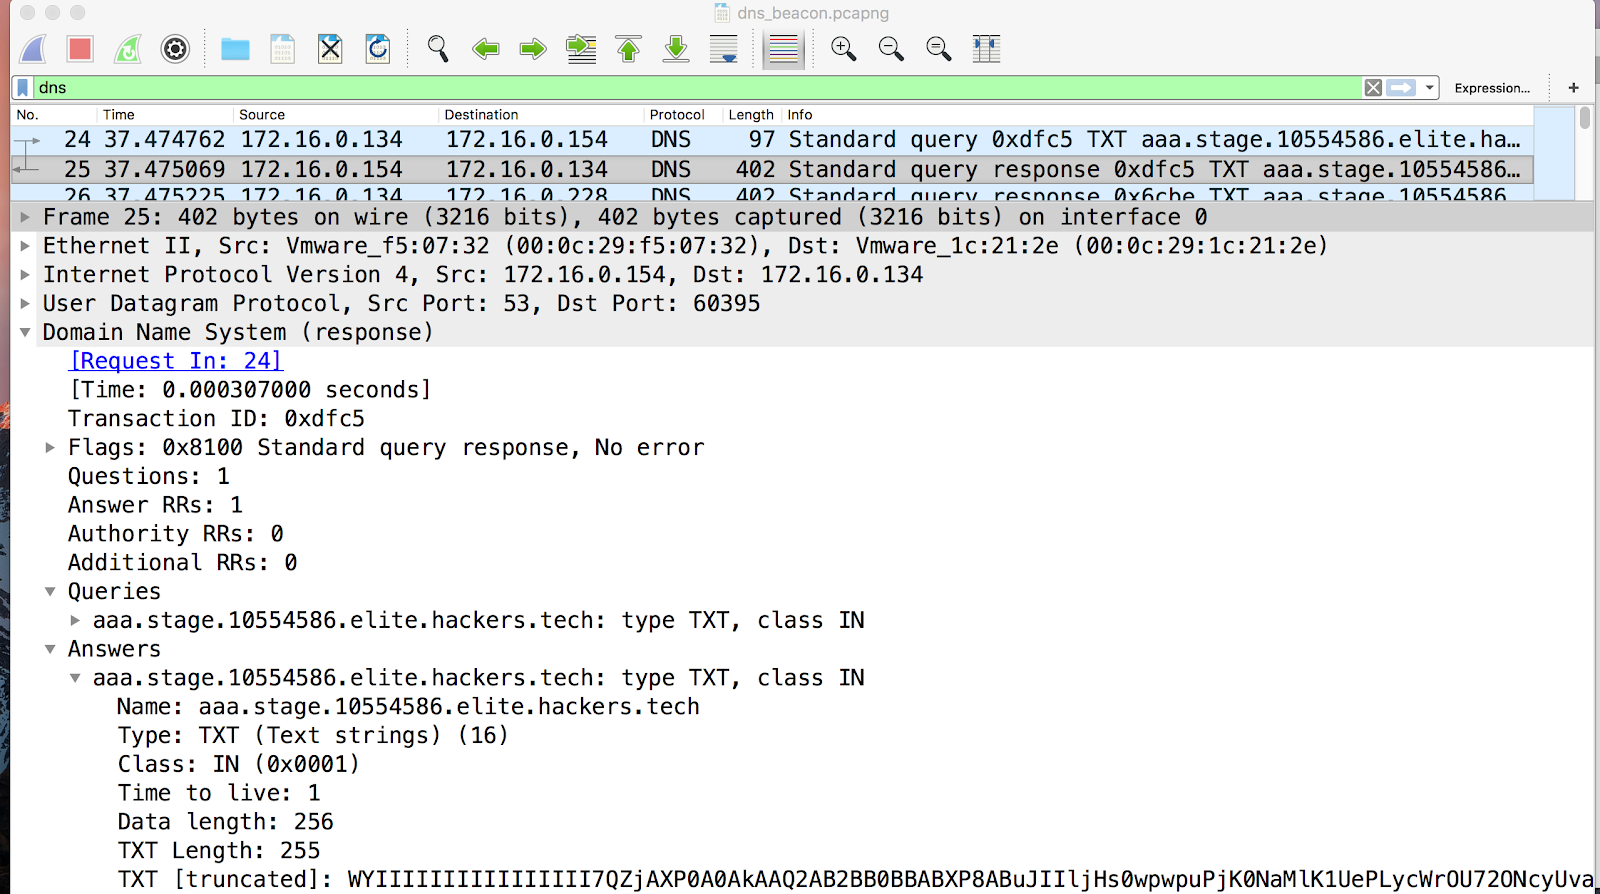
Task: Select Name: aaa.stage.10554586.elite.hackers.tech field
Action: [x=408, y=707]
